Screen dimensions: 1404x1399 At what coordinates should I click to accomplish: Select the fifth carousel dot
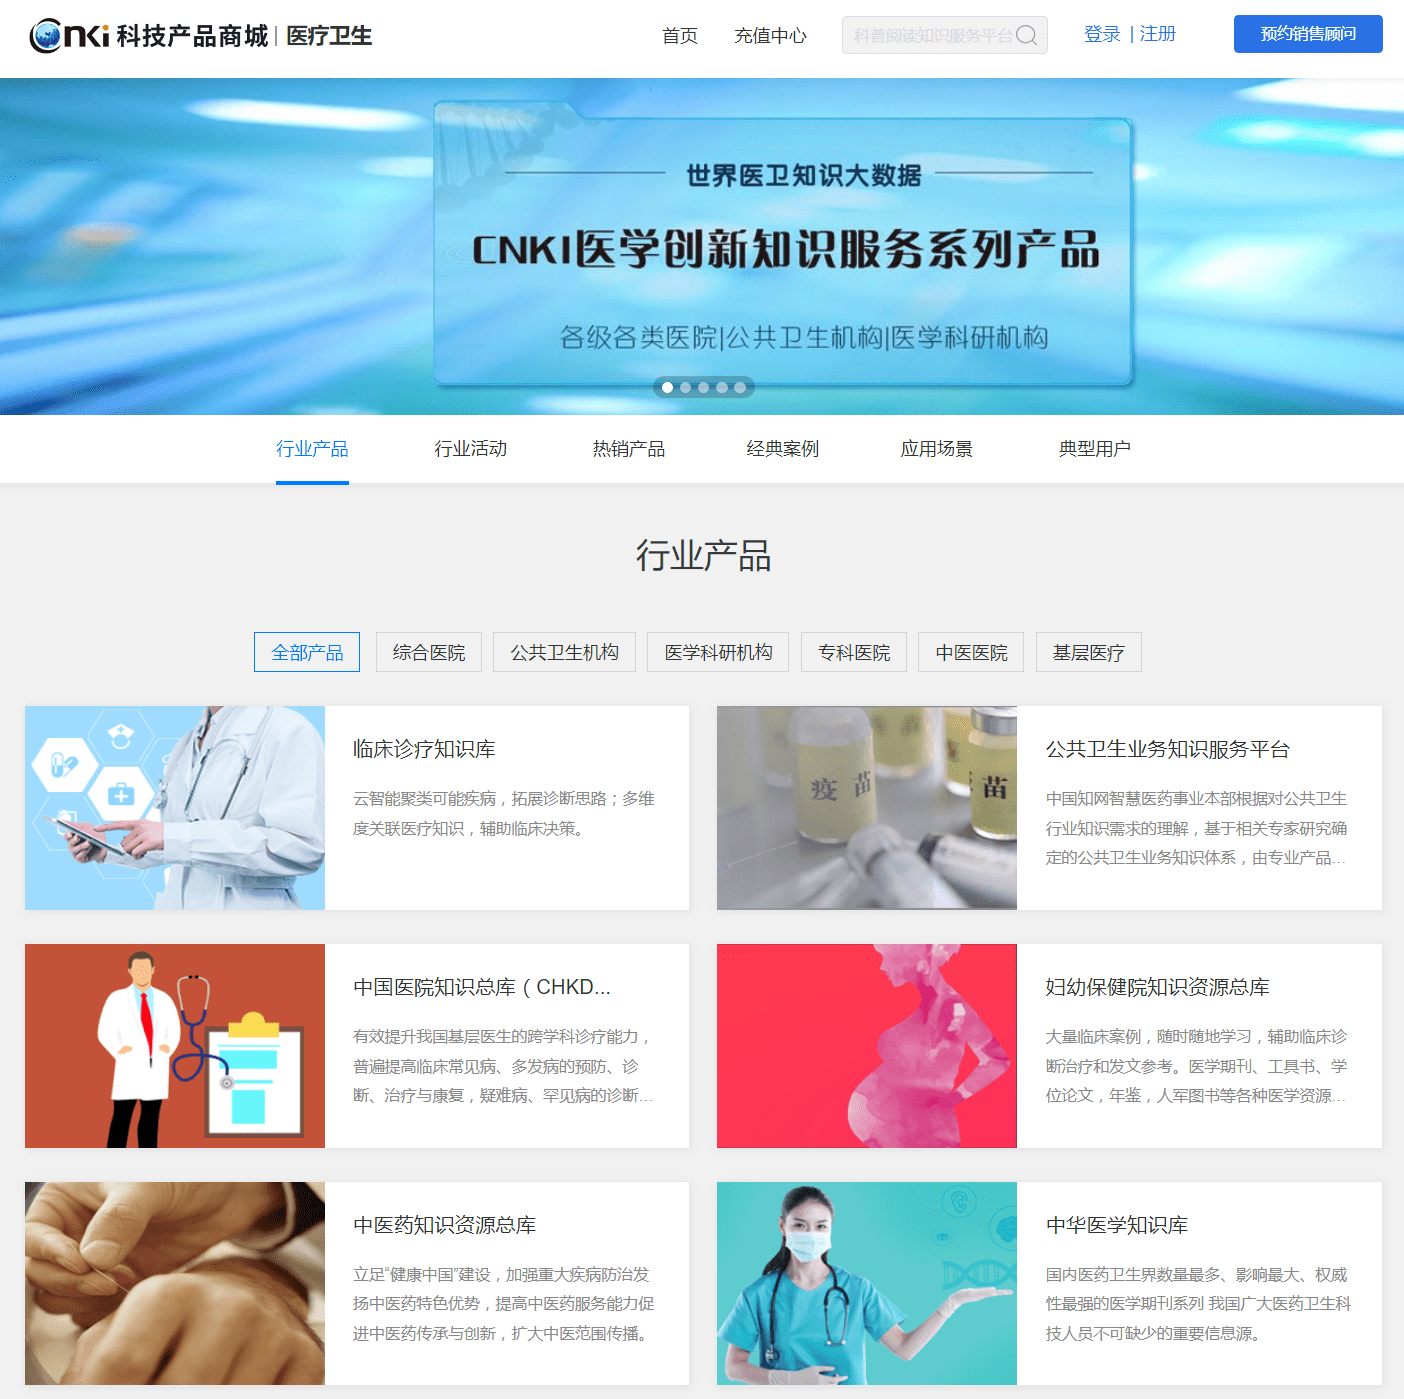point(740,388)
